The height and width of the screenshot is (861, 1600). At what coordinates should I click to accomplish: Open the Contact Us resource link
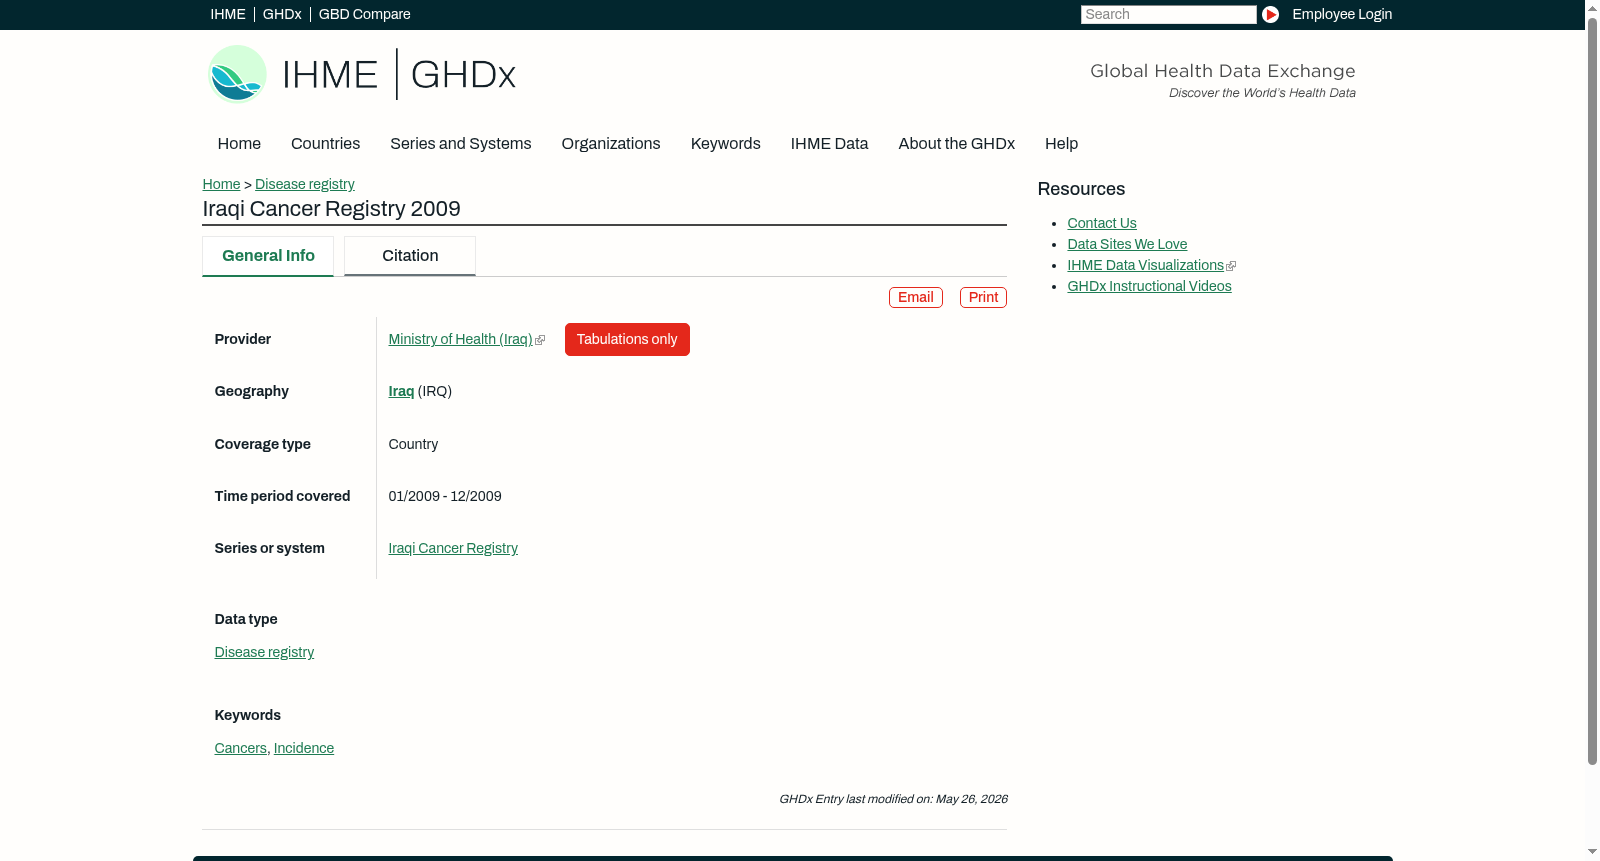point(1102,223)
